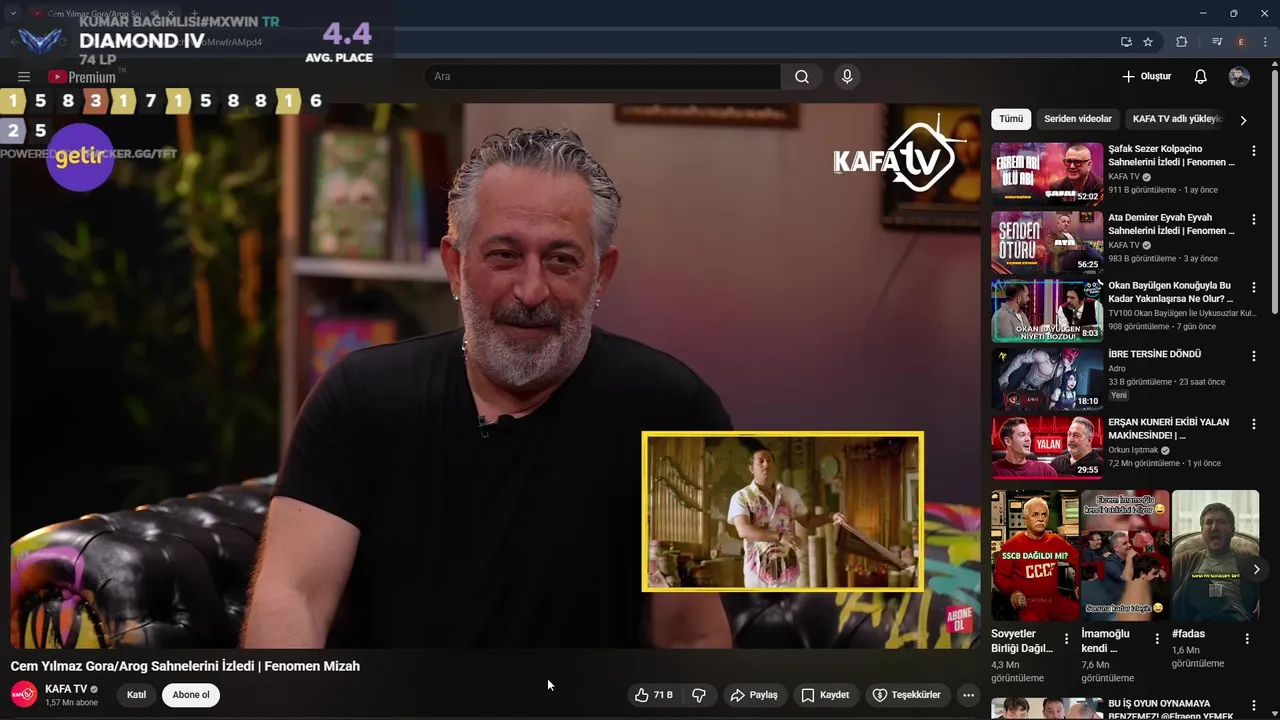Image resolution: width=1280 pixels, height=720 pixels.
Task: Dislike the video with thumbs down
Action: (699, 695)
